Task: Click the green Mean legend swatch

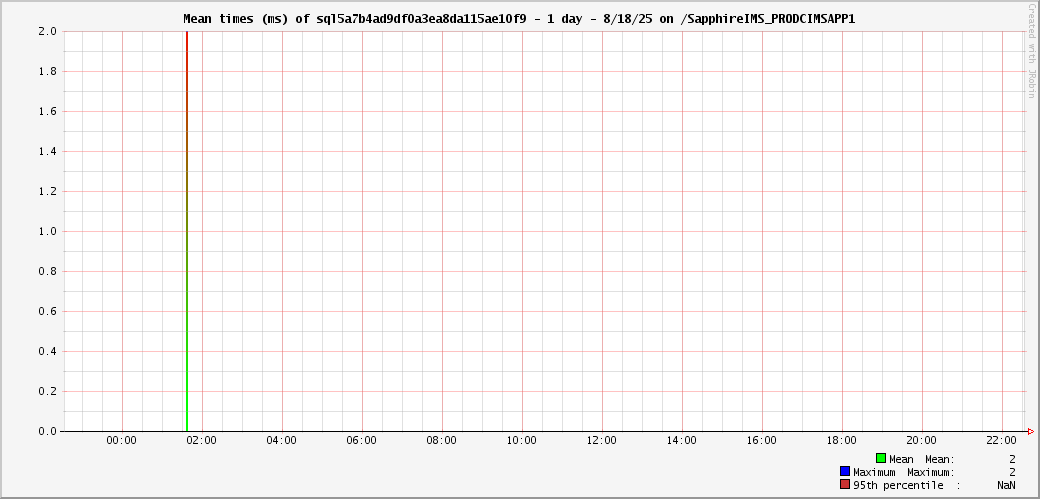Action: point(881,459)
